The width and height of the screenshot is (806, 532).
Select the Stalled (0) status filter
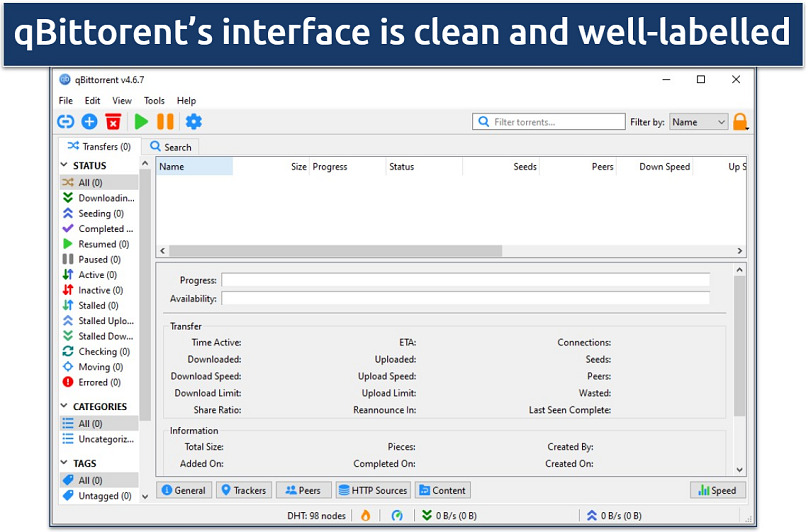99,305
